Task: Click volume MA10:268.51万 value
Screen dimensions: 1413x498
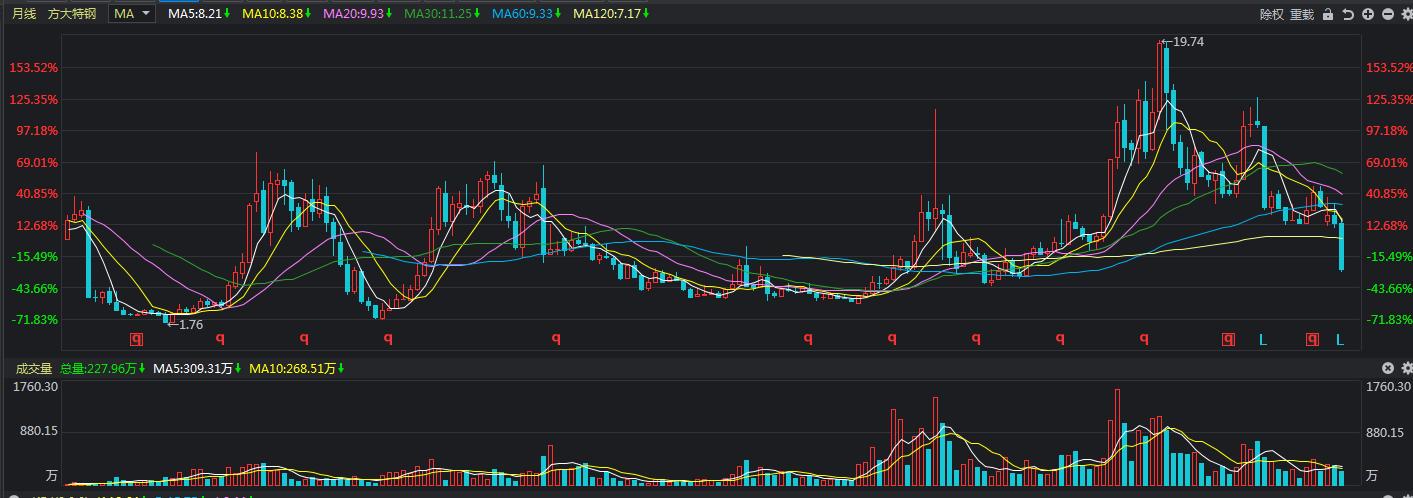Action: (x=297, y=368)
